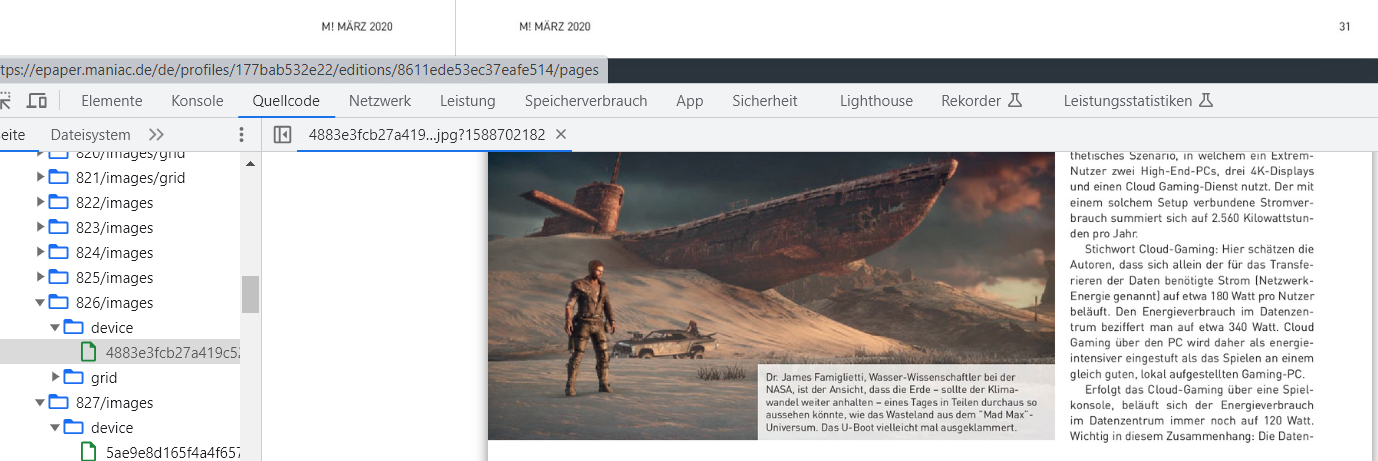Open the Leistungsstatistiken tab
Viewport: 1378px width, 461px height.
tap(1128, 101)
